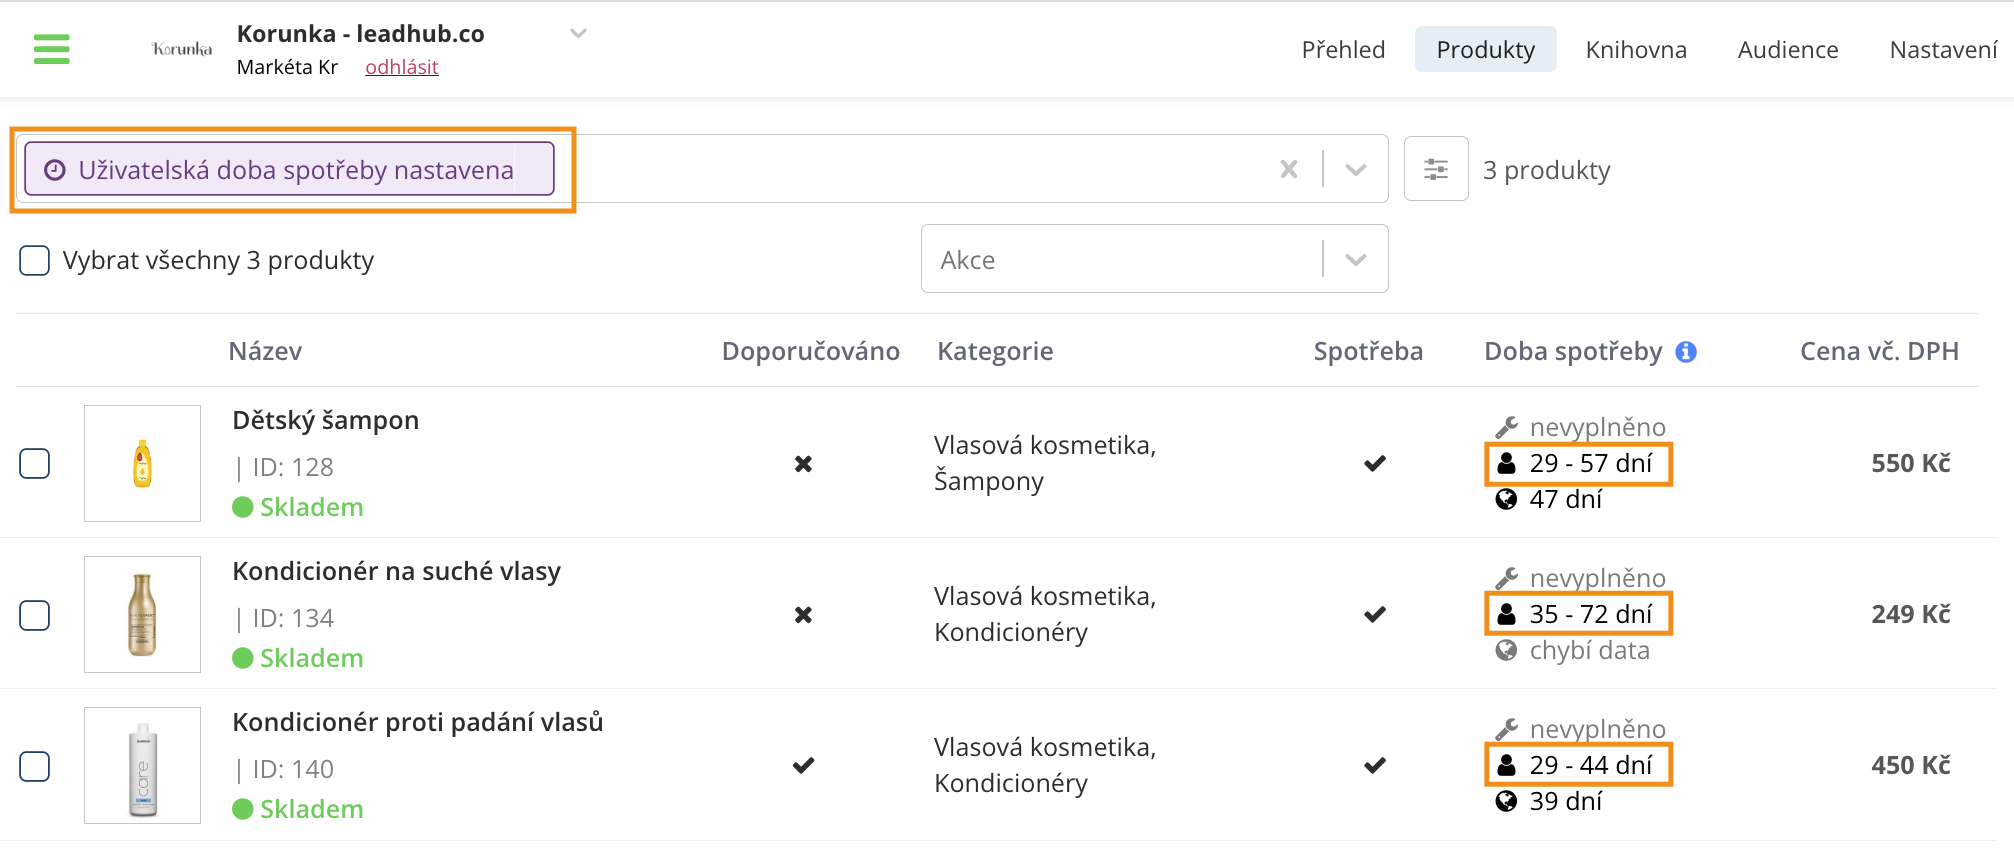The height and width of the screenshot is (856, 2014).
Task: Open Kondicionér na suché vlasy product
Action: coord(396,571)
